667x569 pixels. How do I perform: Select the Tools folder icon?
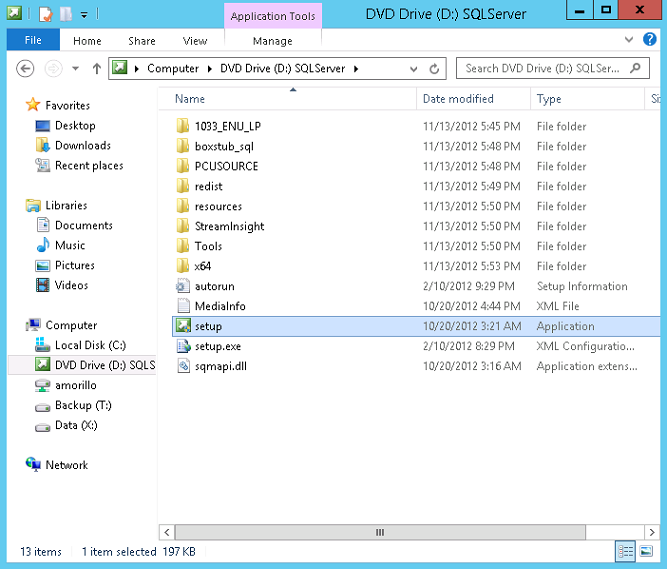tap(182, 246)
